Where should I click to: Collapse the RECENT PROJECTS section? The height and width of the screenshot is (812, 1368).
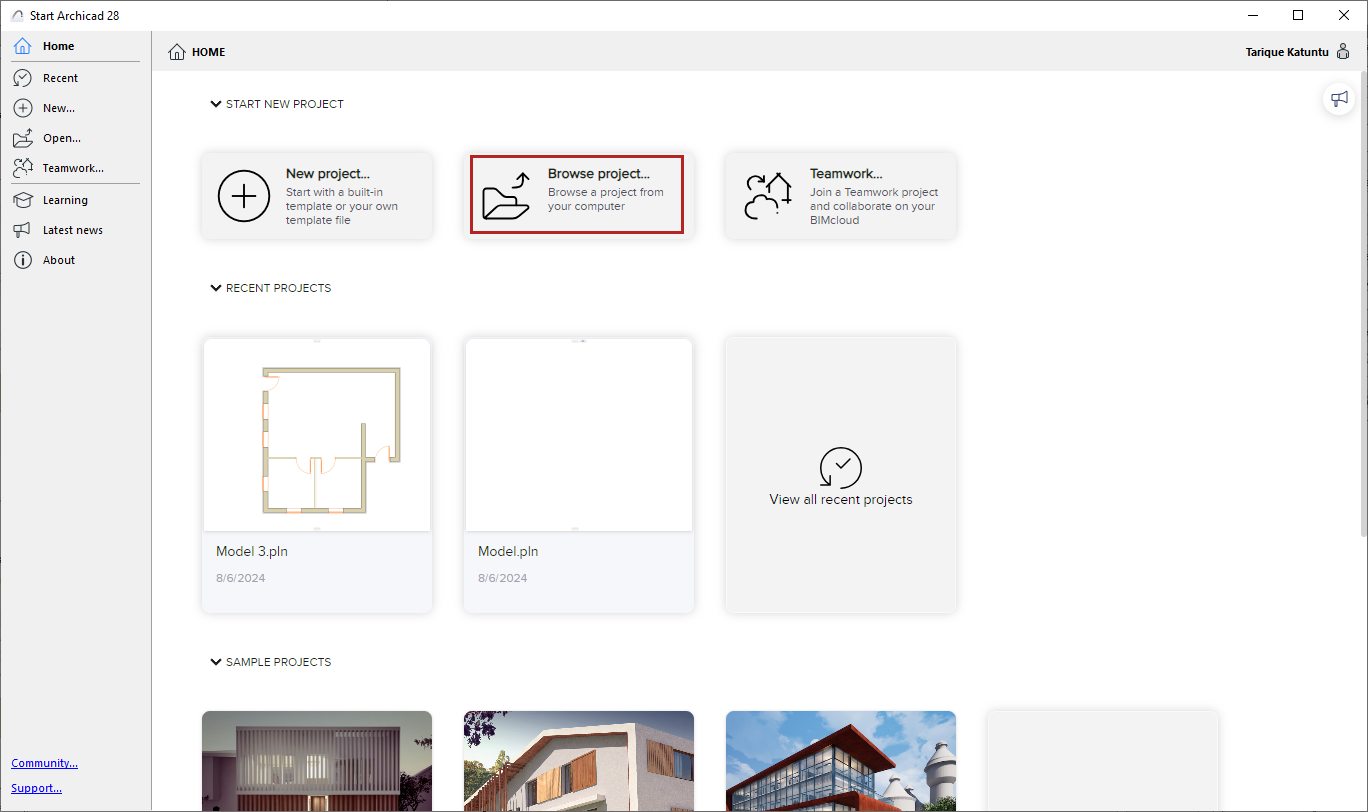point(215,288)
